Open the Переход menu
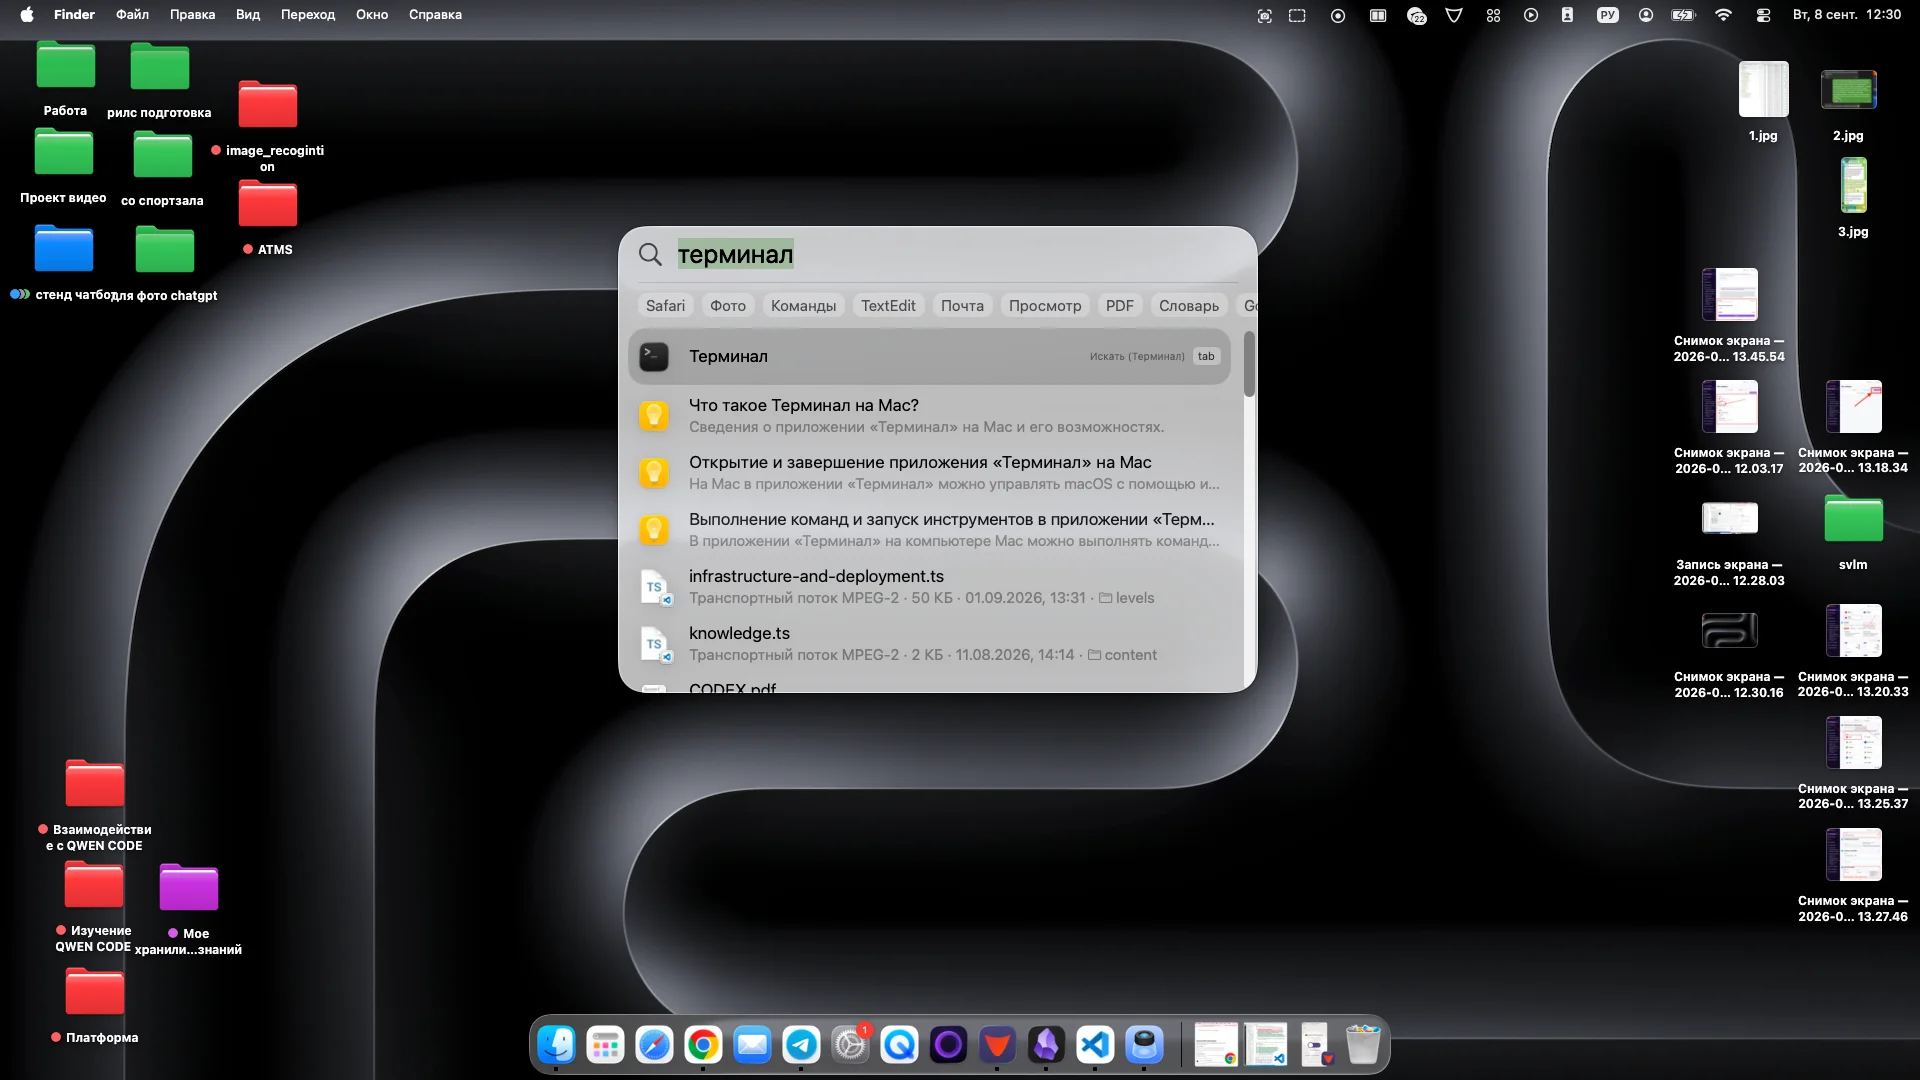1920x1080 pixels. click(x=308, y=15)
